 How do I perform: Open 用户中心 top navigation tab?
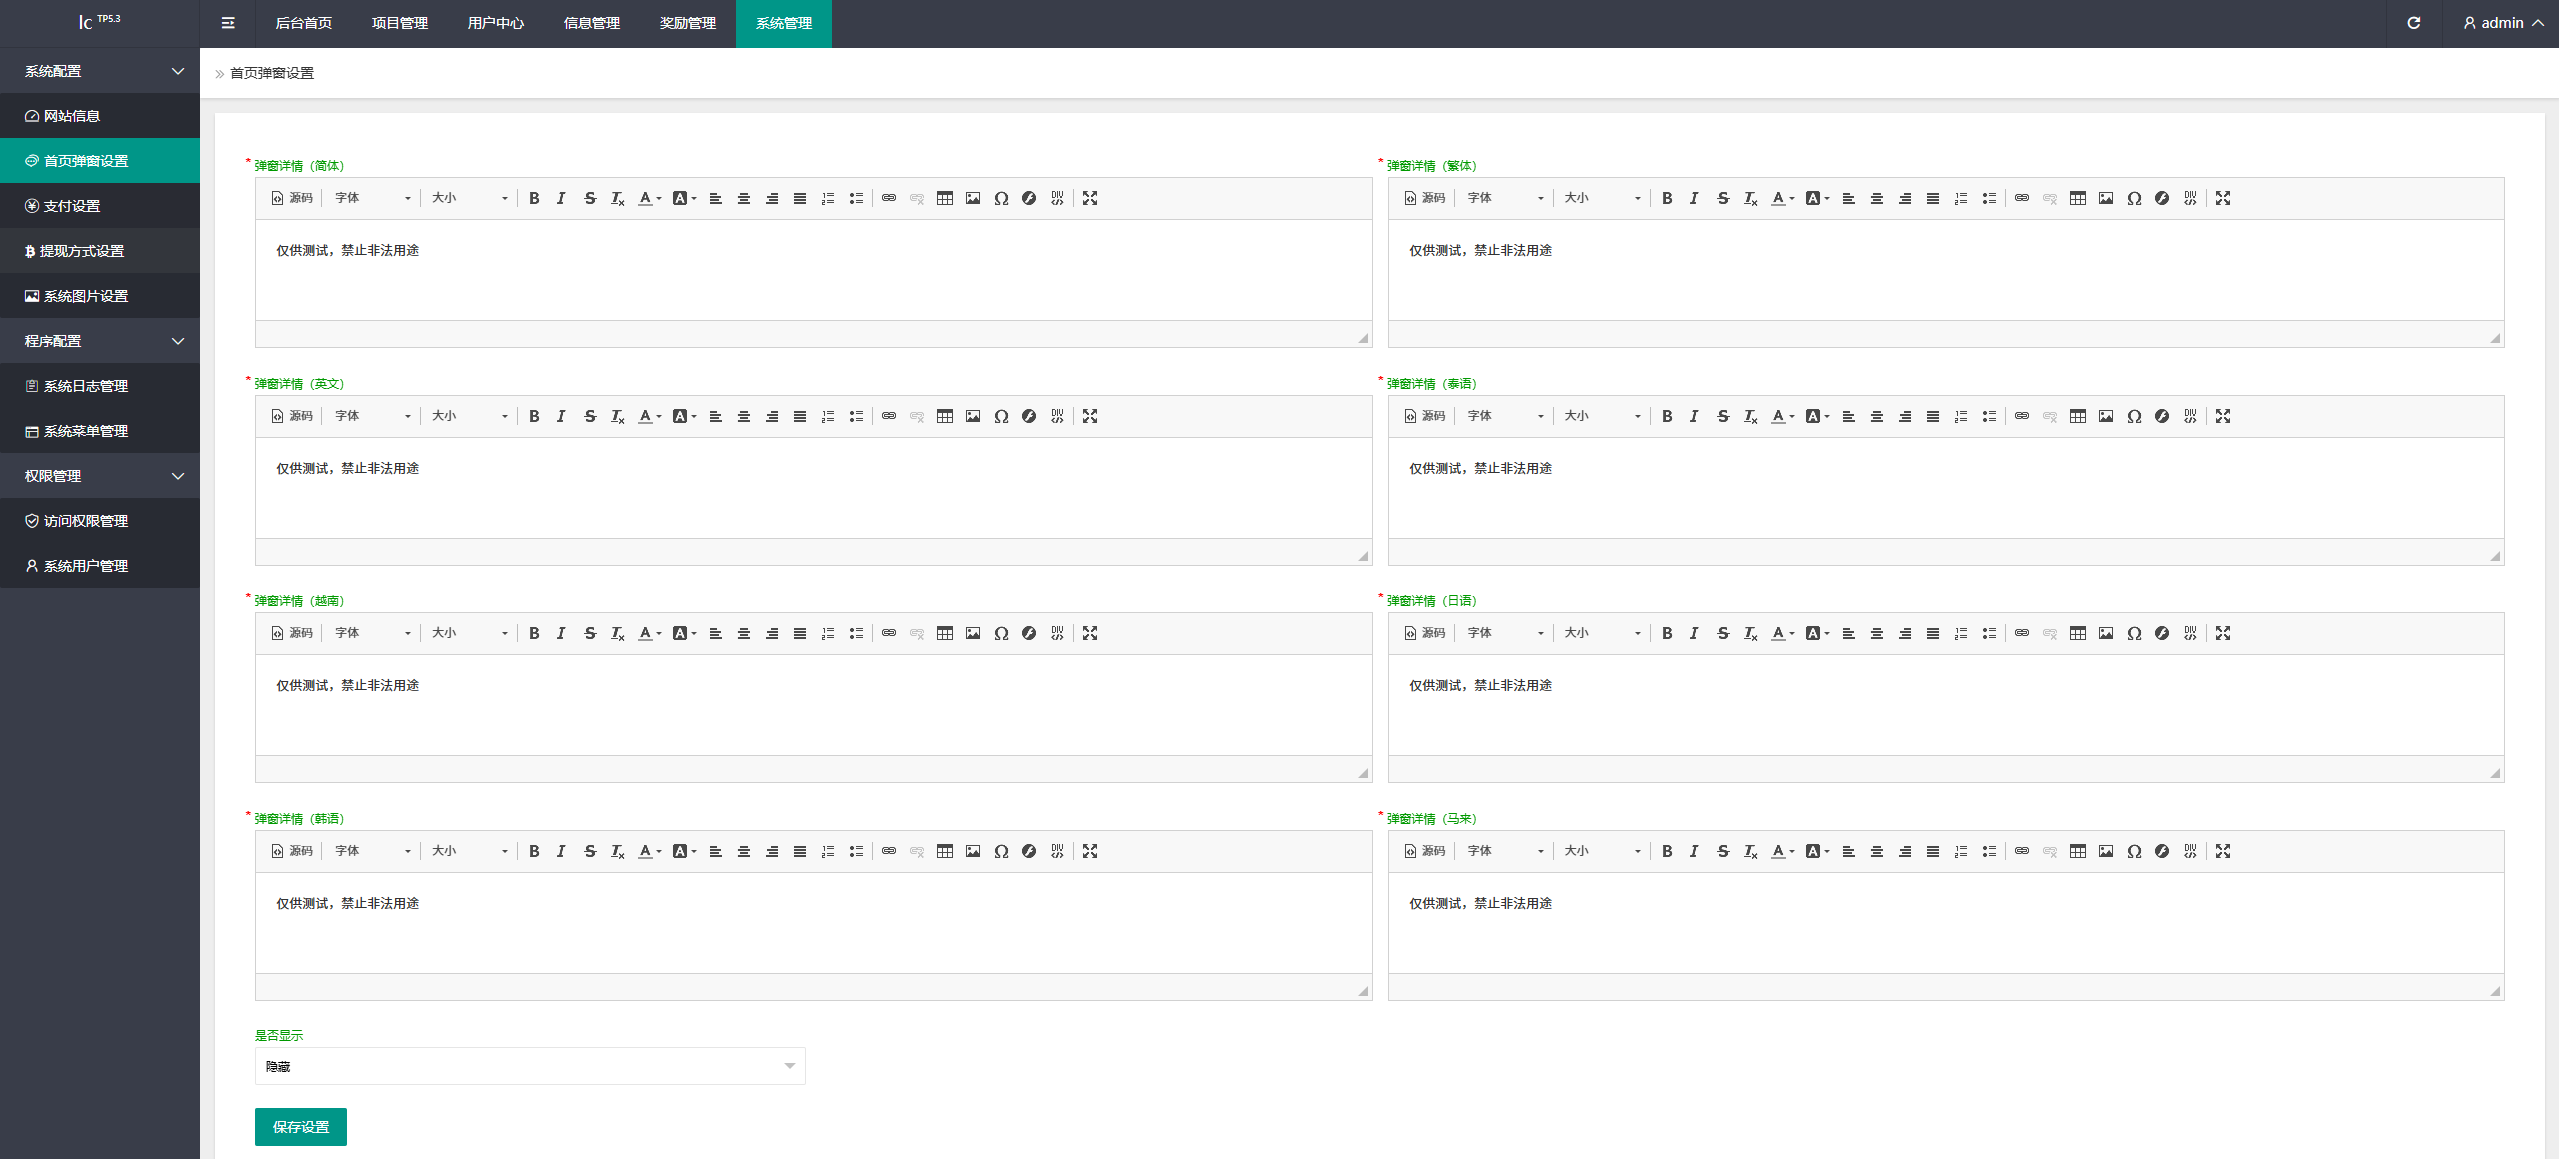(x=496, y=23)
